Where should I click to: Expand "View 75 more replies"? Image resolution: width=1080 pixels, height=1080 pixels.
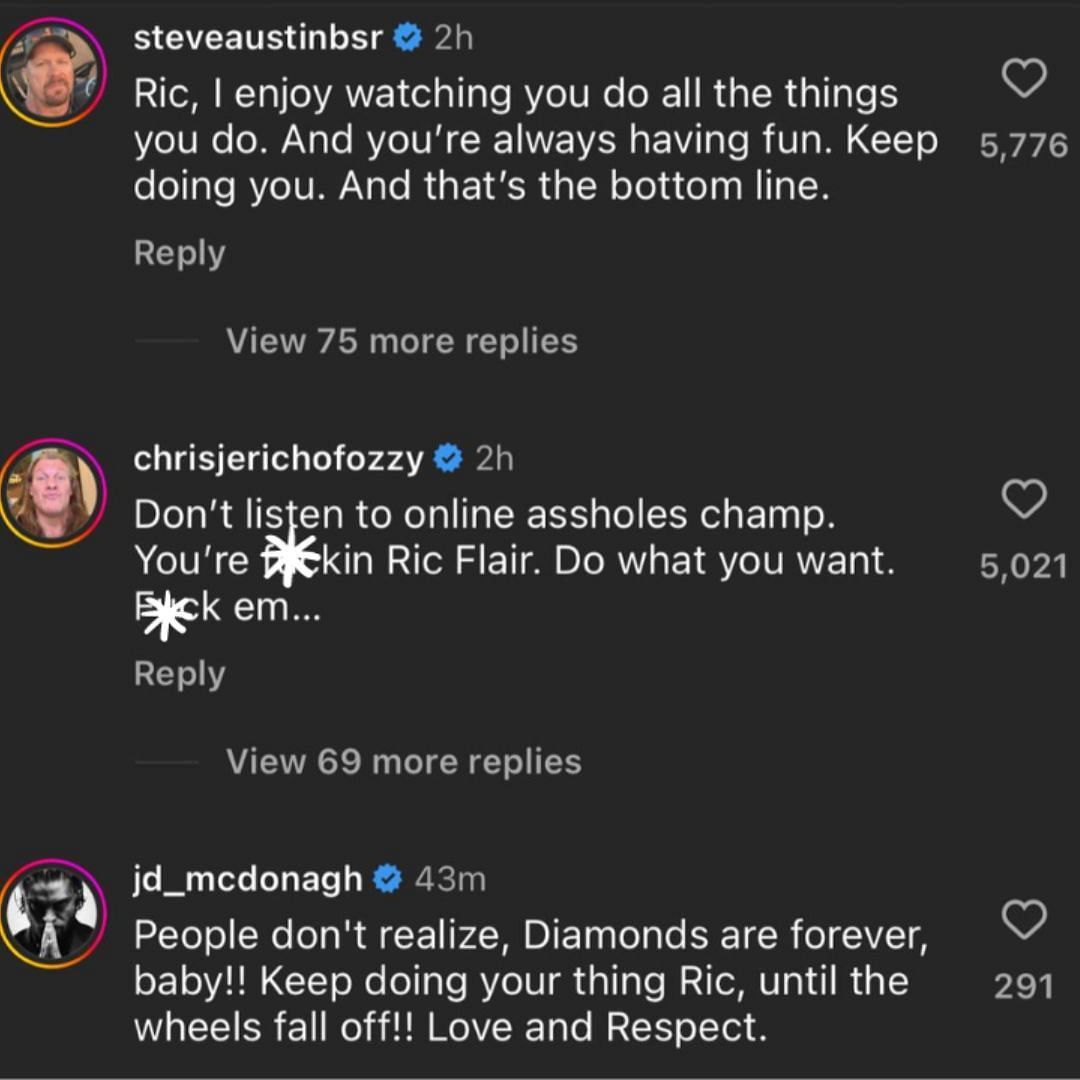point(401,341)
